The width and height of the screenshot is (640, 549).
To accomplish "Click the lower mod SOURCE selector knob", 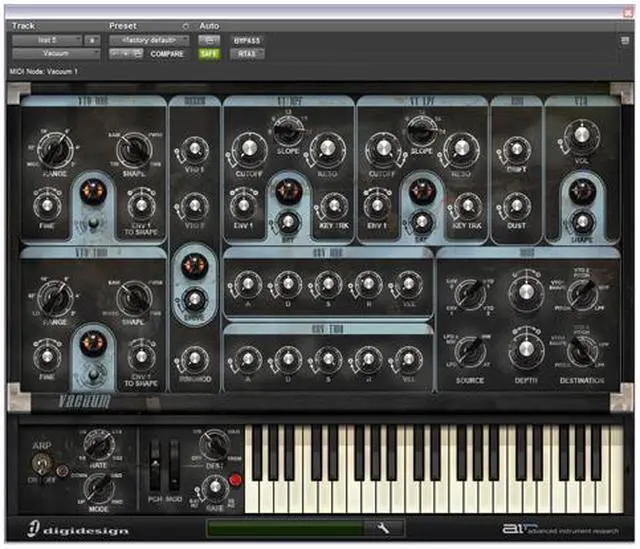I will tap(470, 351).
